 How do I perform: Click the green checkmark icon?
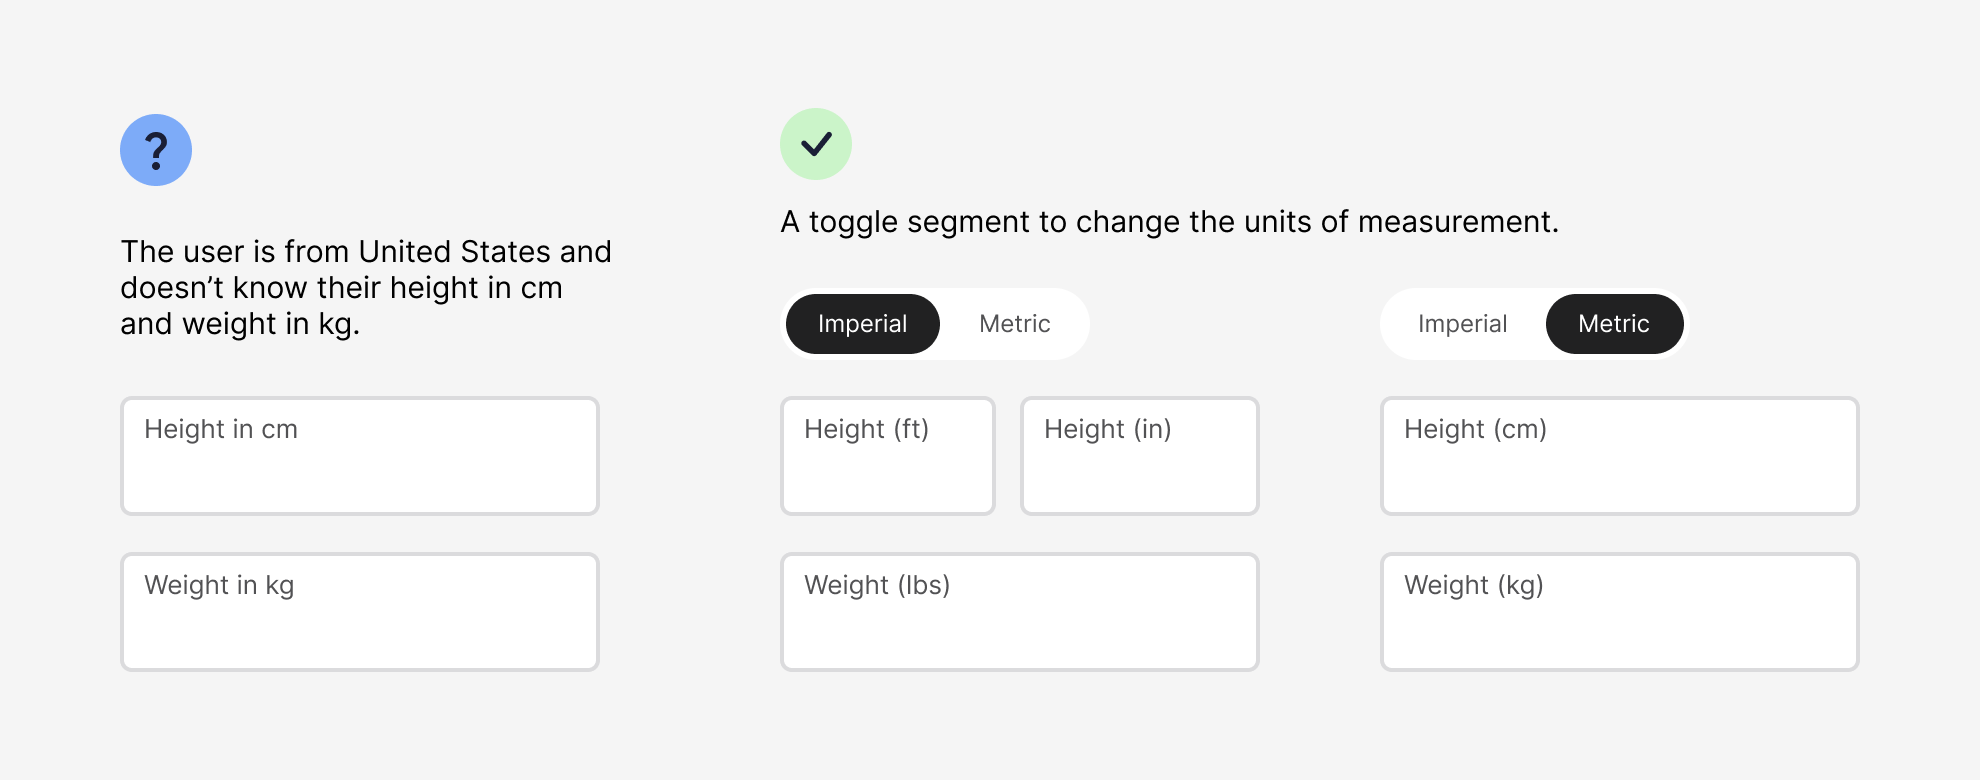(816, 144)
